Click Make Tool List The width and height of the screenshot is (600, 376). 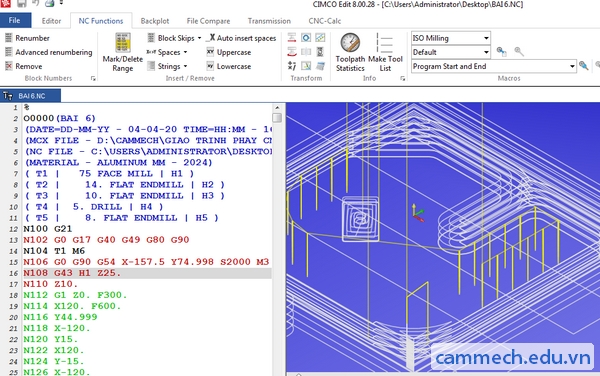tap(385, 52)
